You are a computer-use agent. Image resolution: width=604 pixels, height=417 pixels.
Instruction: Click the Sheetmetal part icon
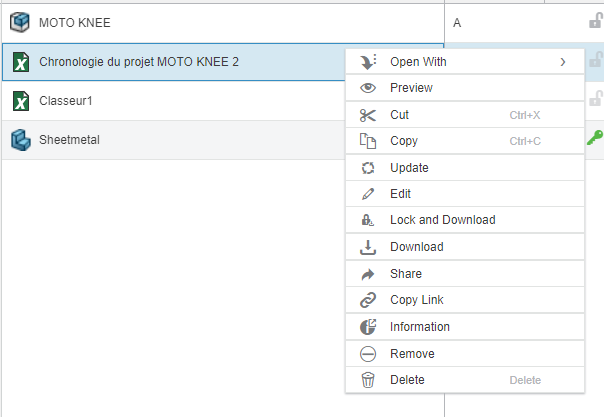(x=20, y=141)
